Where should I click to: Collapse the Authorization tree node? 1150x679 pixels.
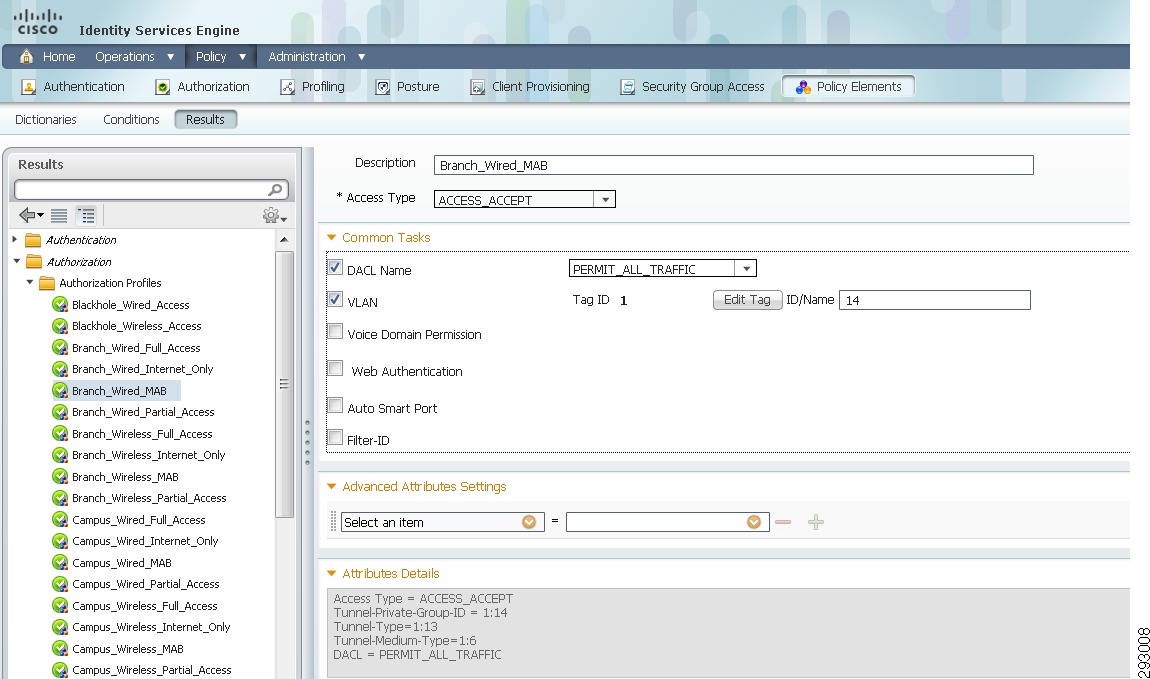click(16, 261)
